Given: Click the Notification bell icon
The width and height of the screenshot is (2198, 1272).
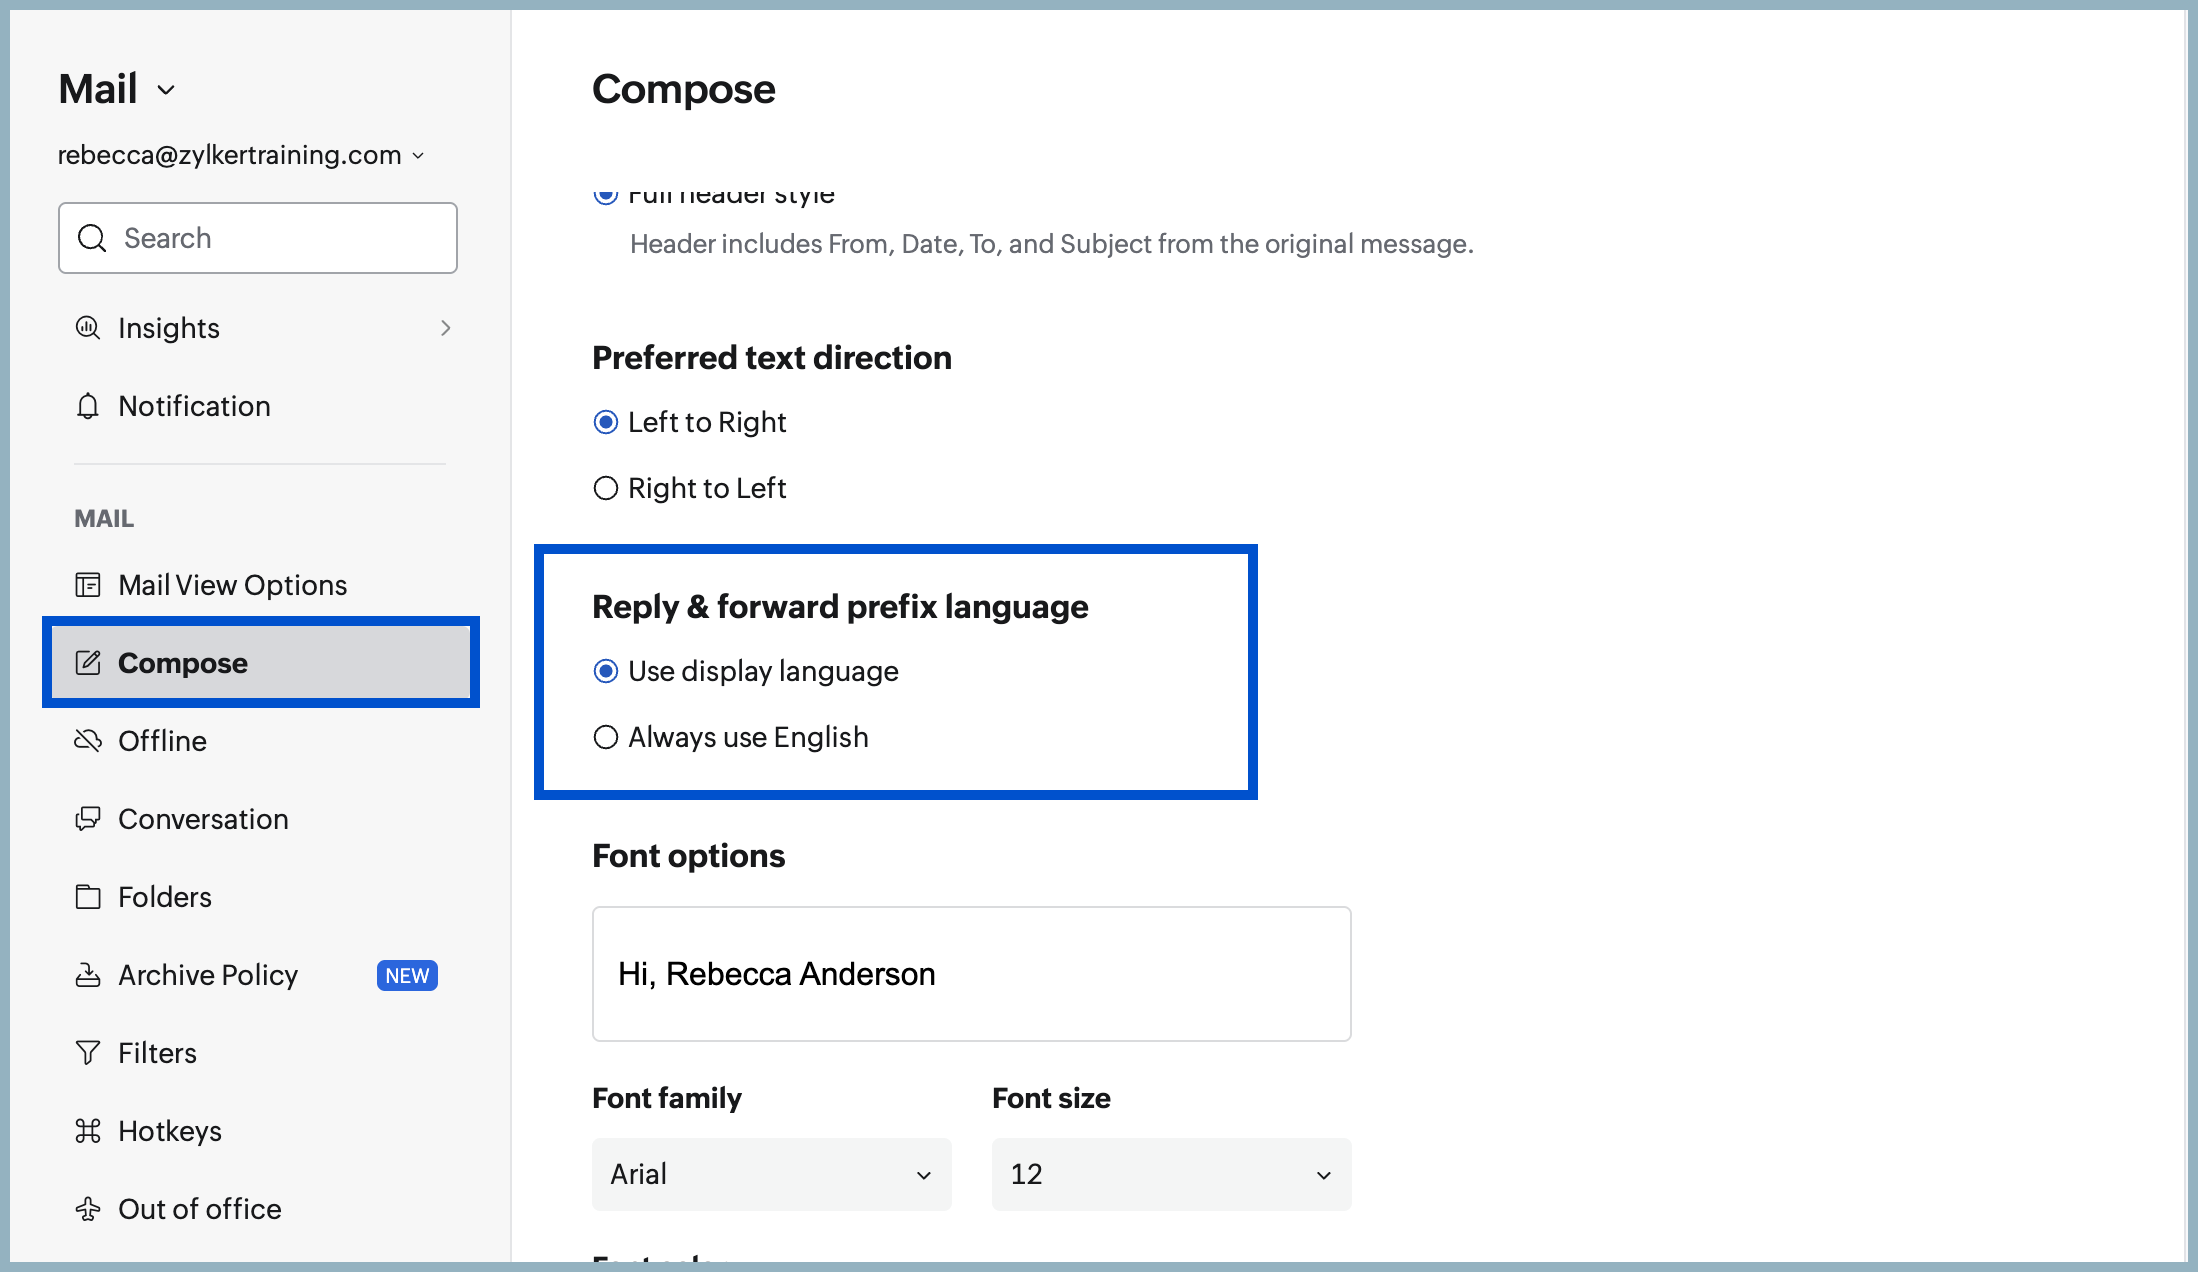Looking at the screenshot, I should [x=88, y=406].
